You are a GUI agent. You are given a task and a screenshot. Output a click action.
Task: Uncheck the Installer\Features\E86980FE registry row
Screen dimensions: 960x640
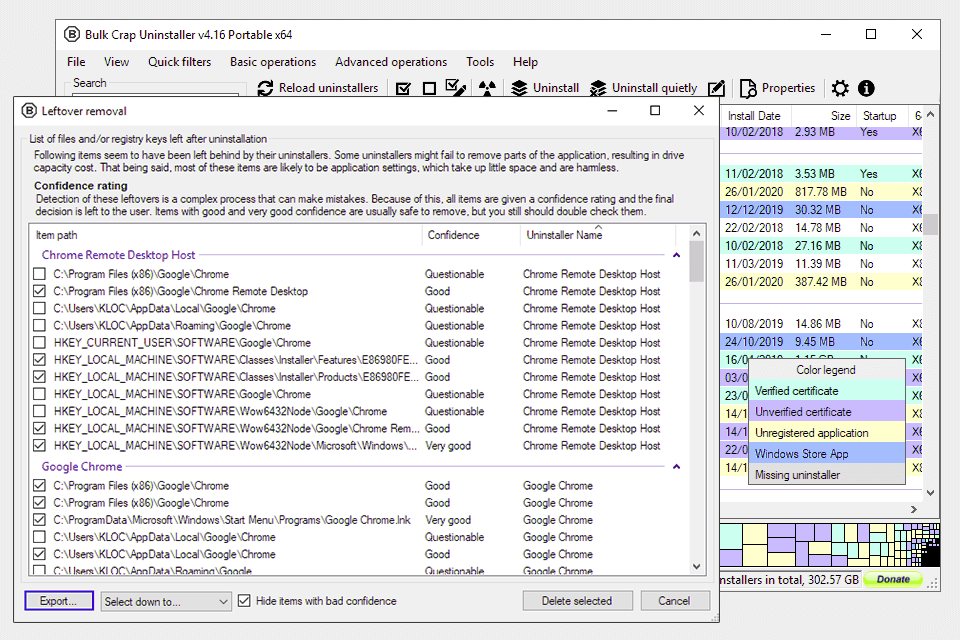pos(39,360)
